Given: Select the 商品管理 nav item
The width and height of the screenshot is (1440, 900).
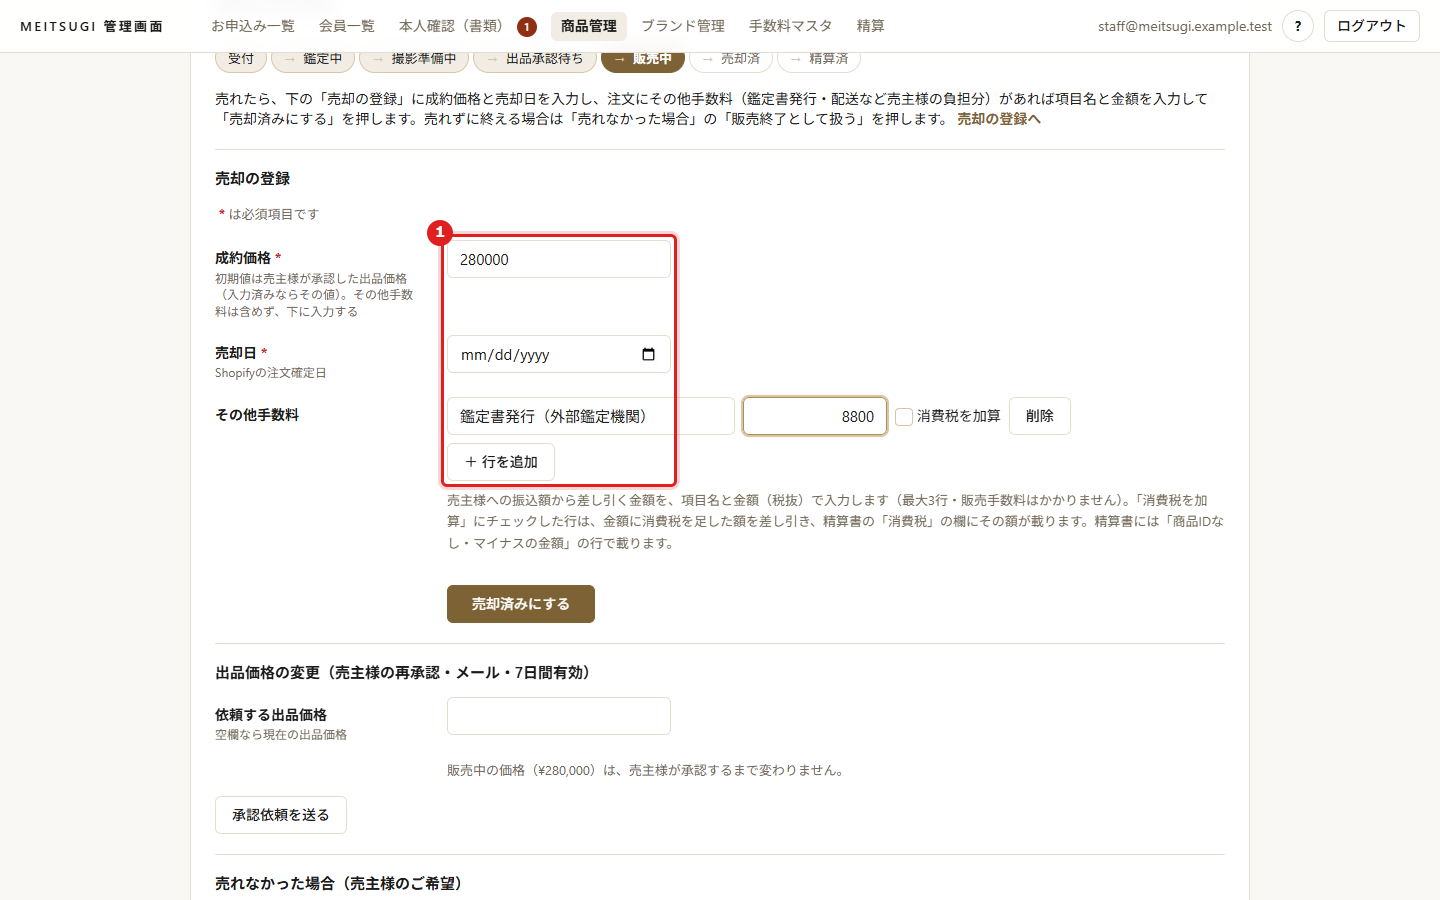Looking at the screenshot, I should [589, 26].
